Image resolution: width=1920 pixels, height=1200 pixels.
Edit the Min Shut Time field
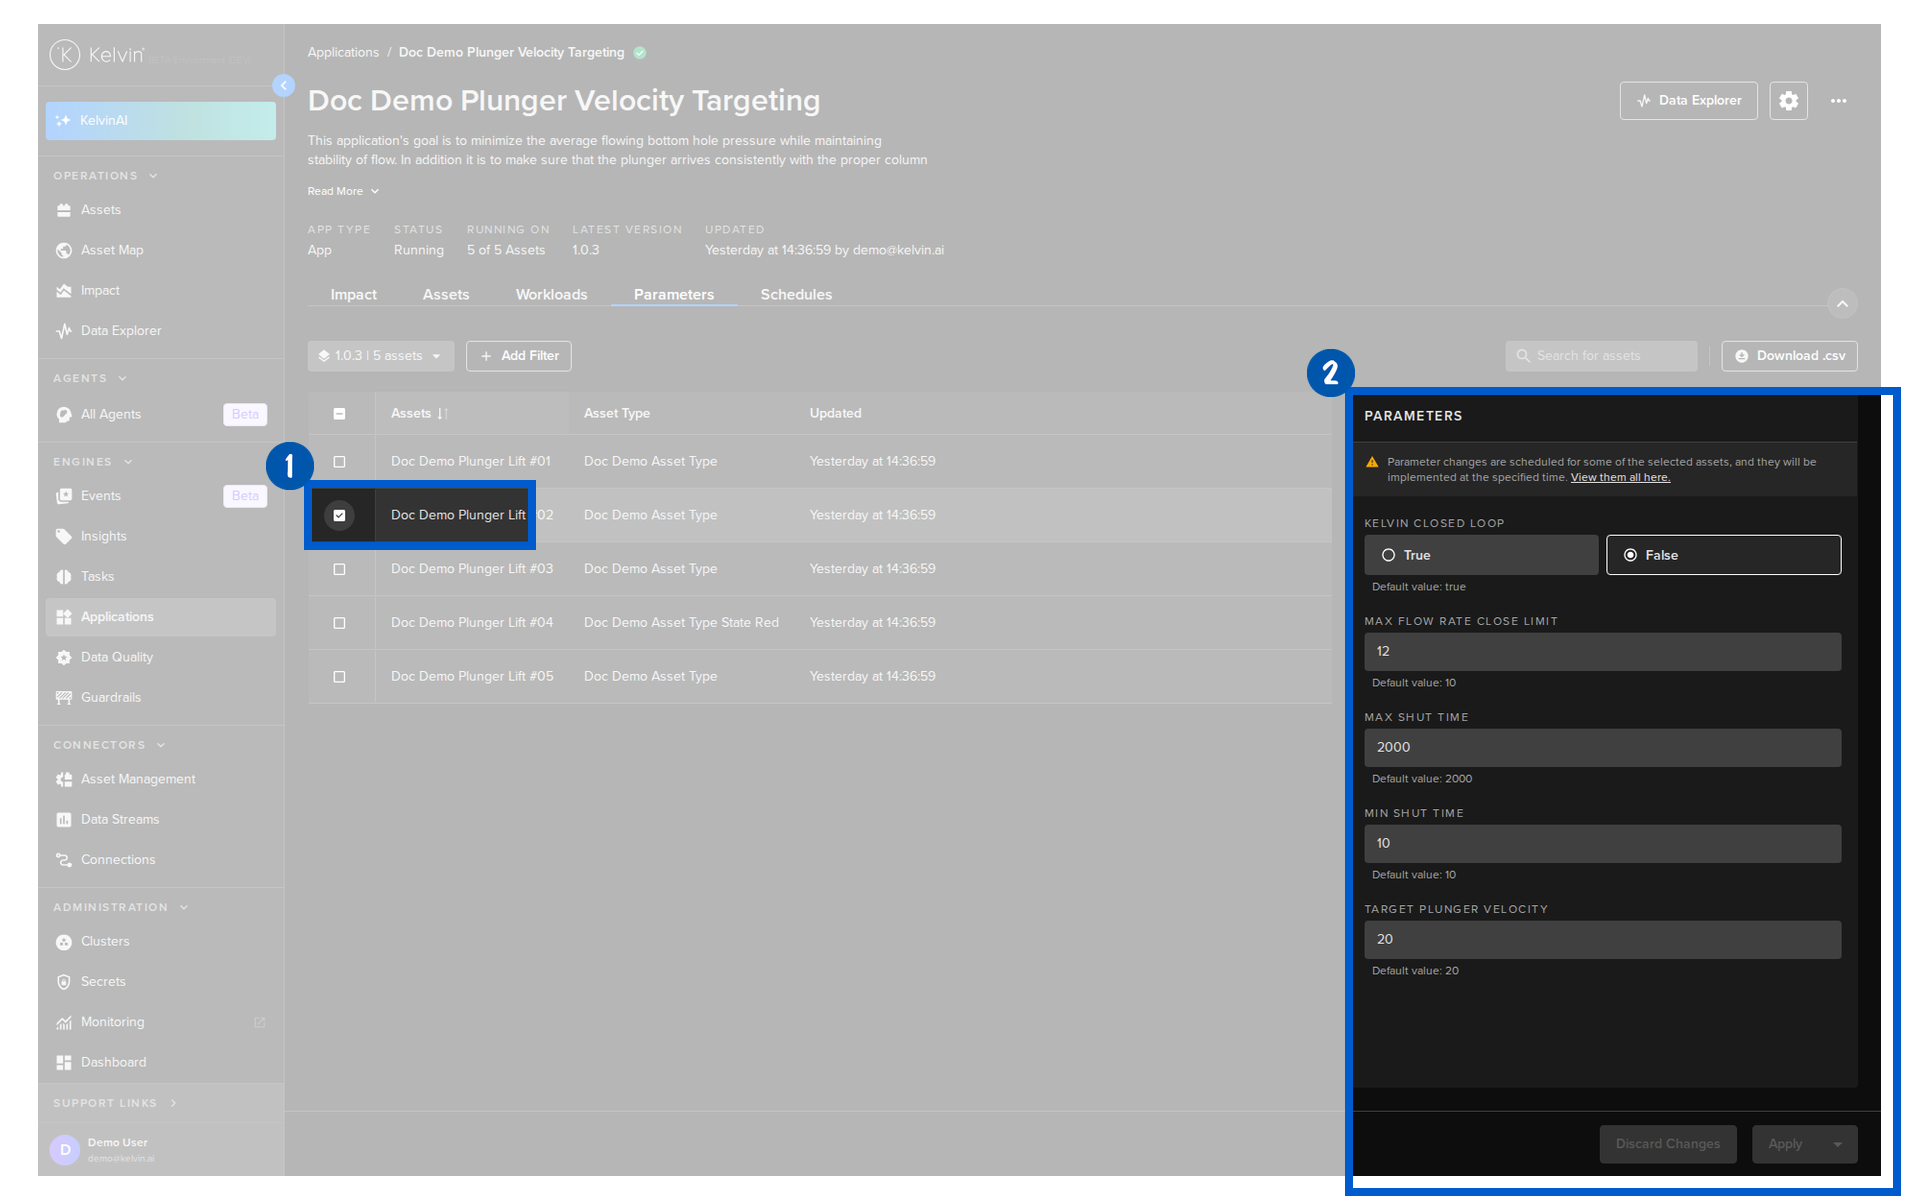[1602, 844]
